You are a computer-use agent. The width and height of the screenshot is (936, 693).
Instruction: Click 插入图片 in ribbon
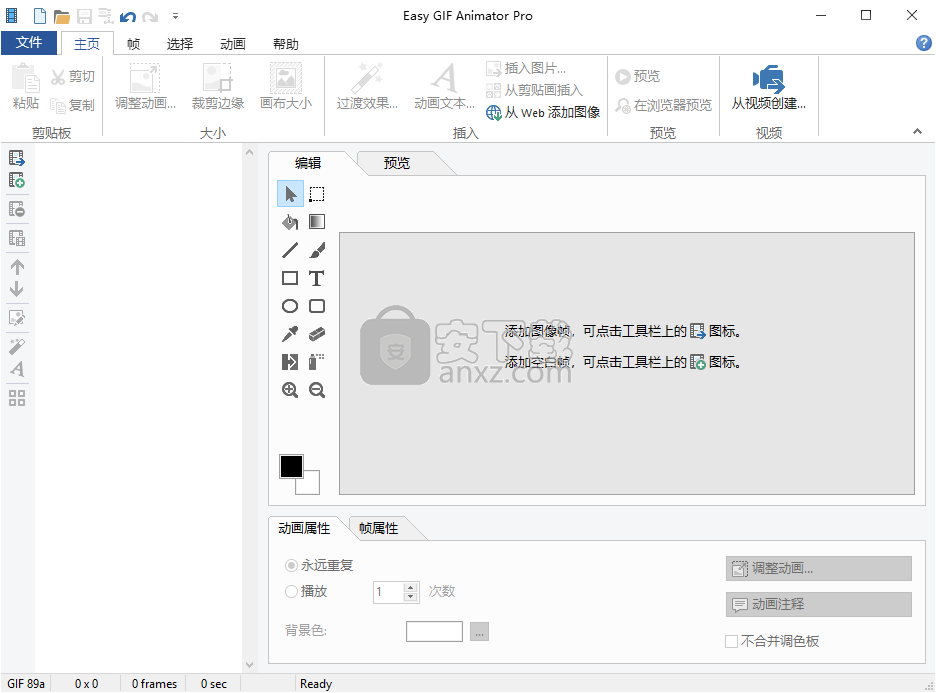[526, 69]
